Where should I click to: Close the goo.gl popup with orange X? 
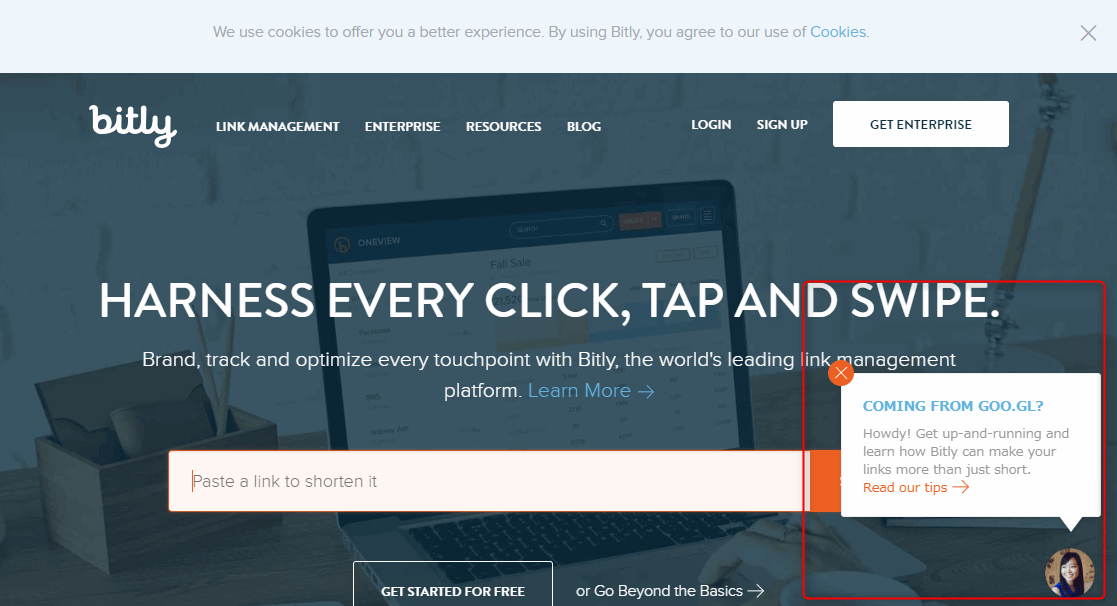(841, 373)
